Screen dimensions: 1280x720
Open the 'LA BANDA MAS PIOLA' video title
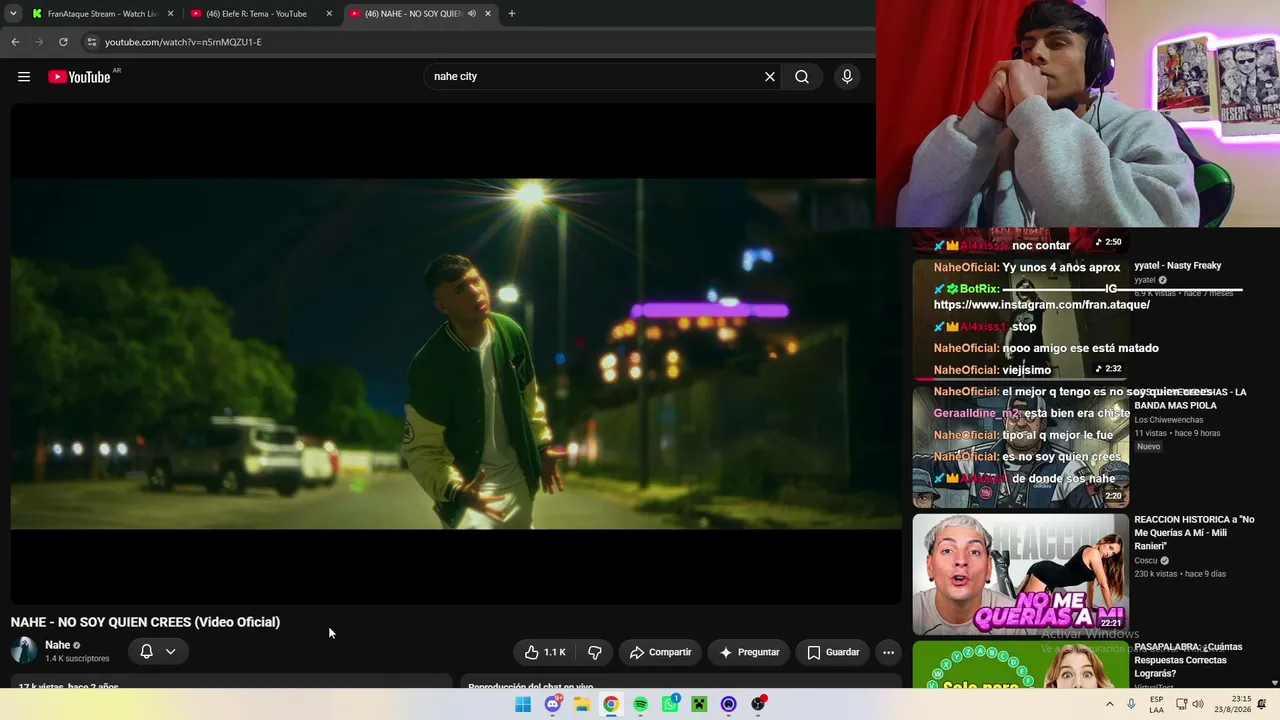click(1190, 399)
